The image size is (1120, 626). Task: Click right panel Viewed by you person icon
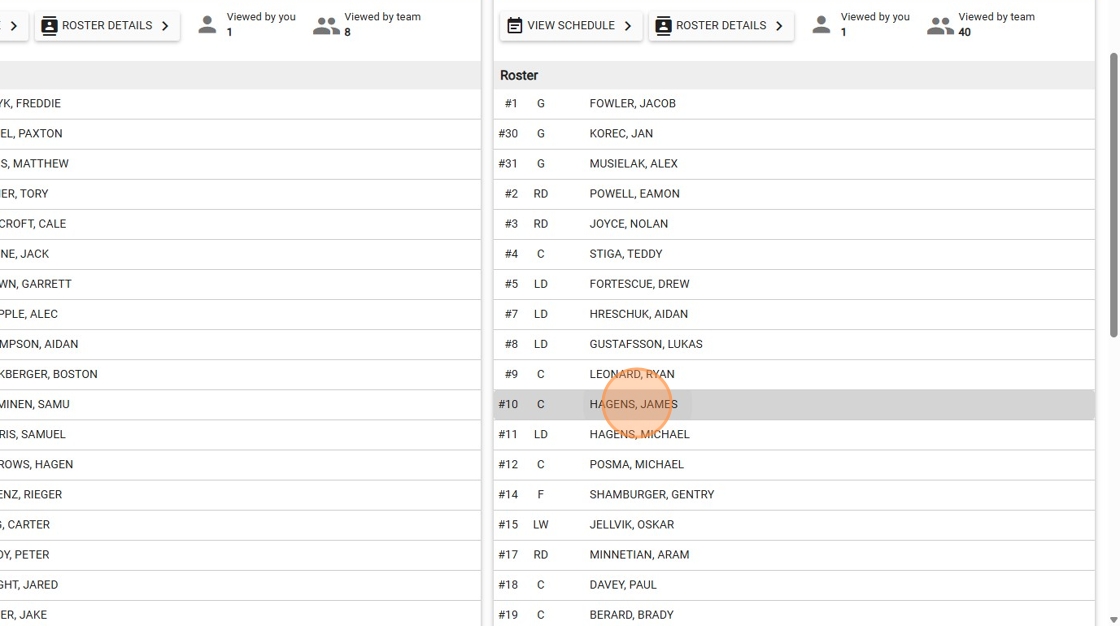[821, 26]
